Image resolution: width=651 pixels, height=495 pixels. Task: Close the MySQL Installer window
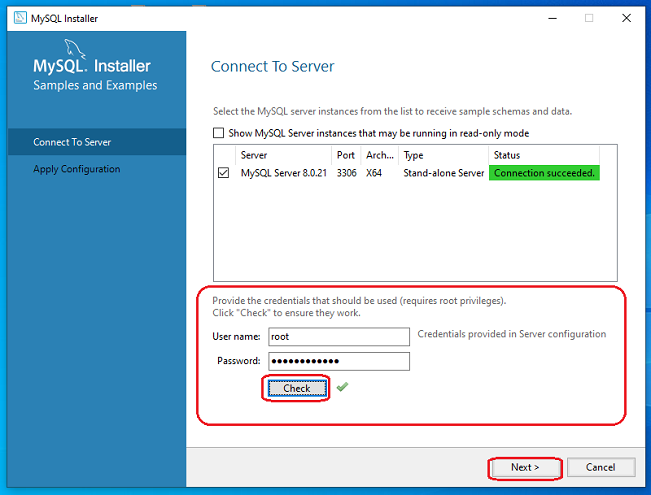[626, 18]
